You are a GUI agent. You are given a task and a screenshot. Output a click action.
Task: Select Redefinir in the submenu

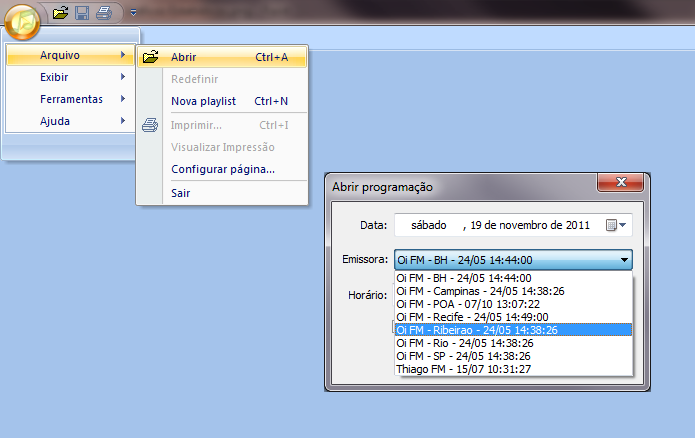(x=222, y=79)
